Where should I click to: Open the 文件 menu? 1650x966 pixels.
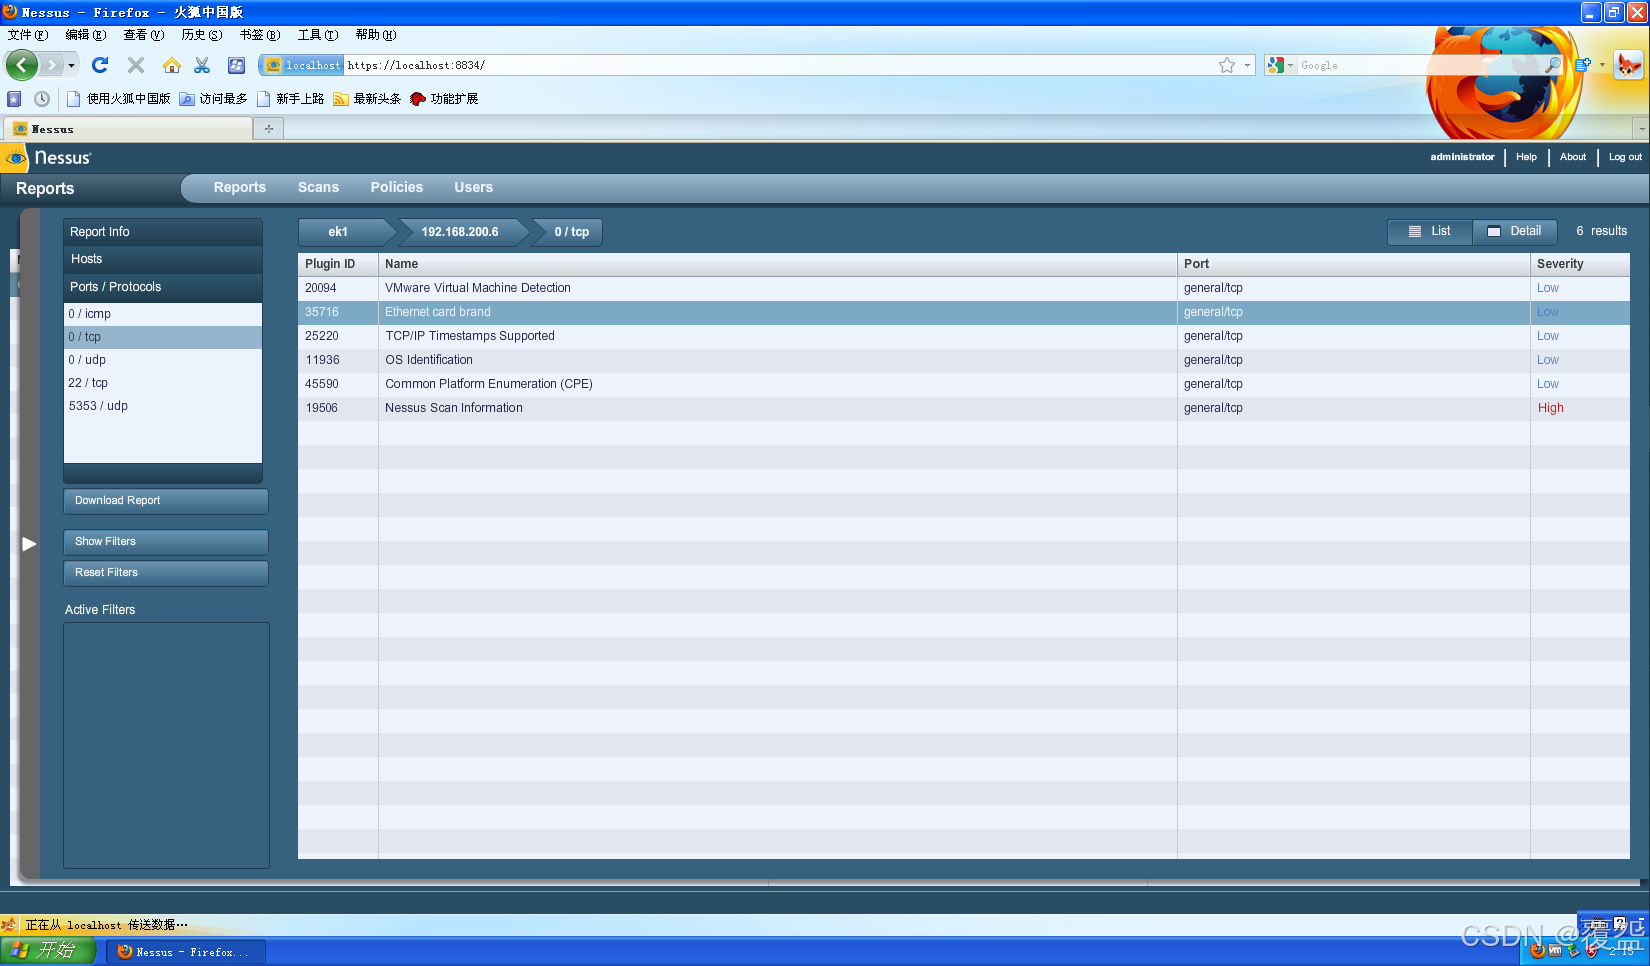point(28,35)
